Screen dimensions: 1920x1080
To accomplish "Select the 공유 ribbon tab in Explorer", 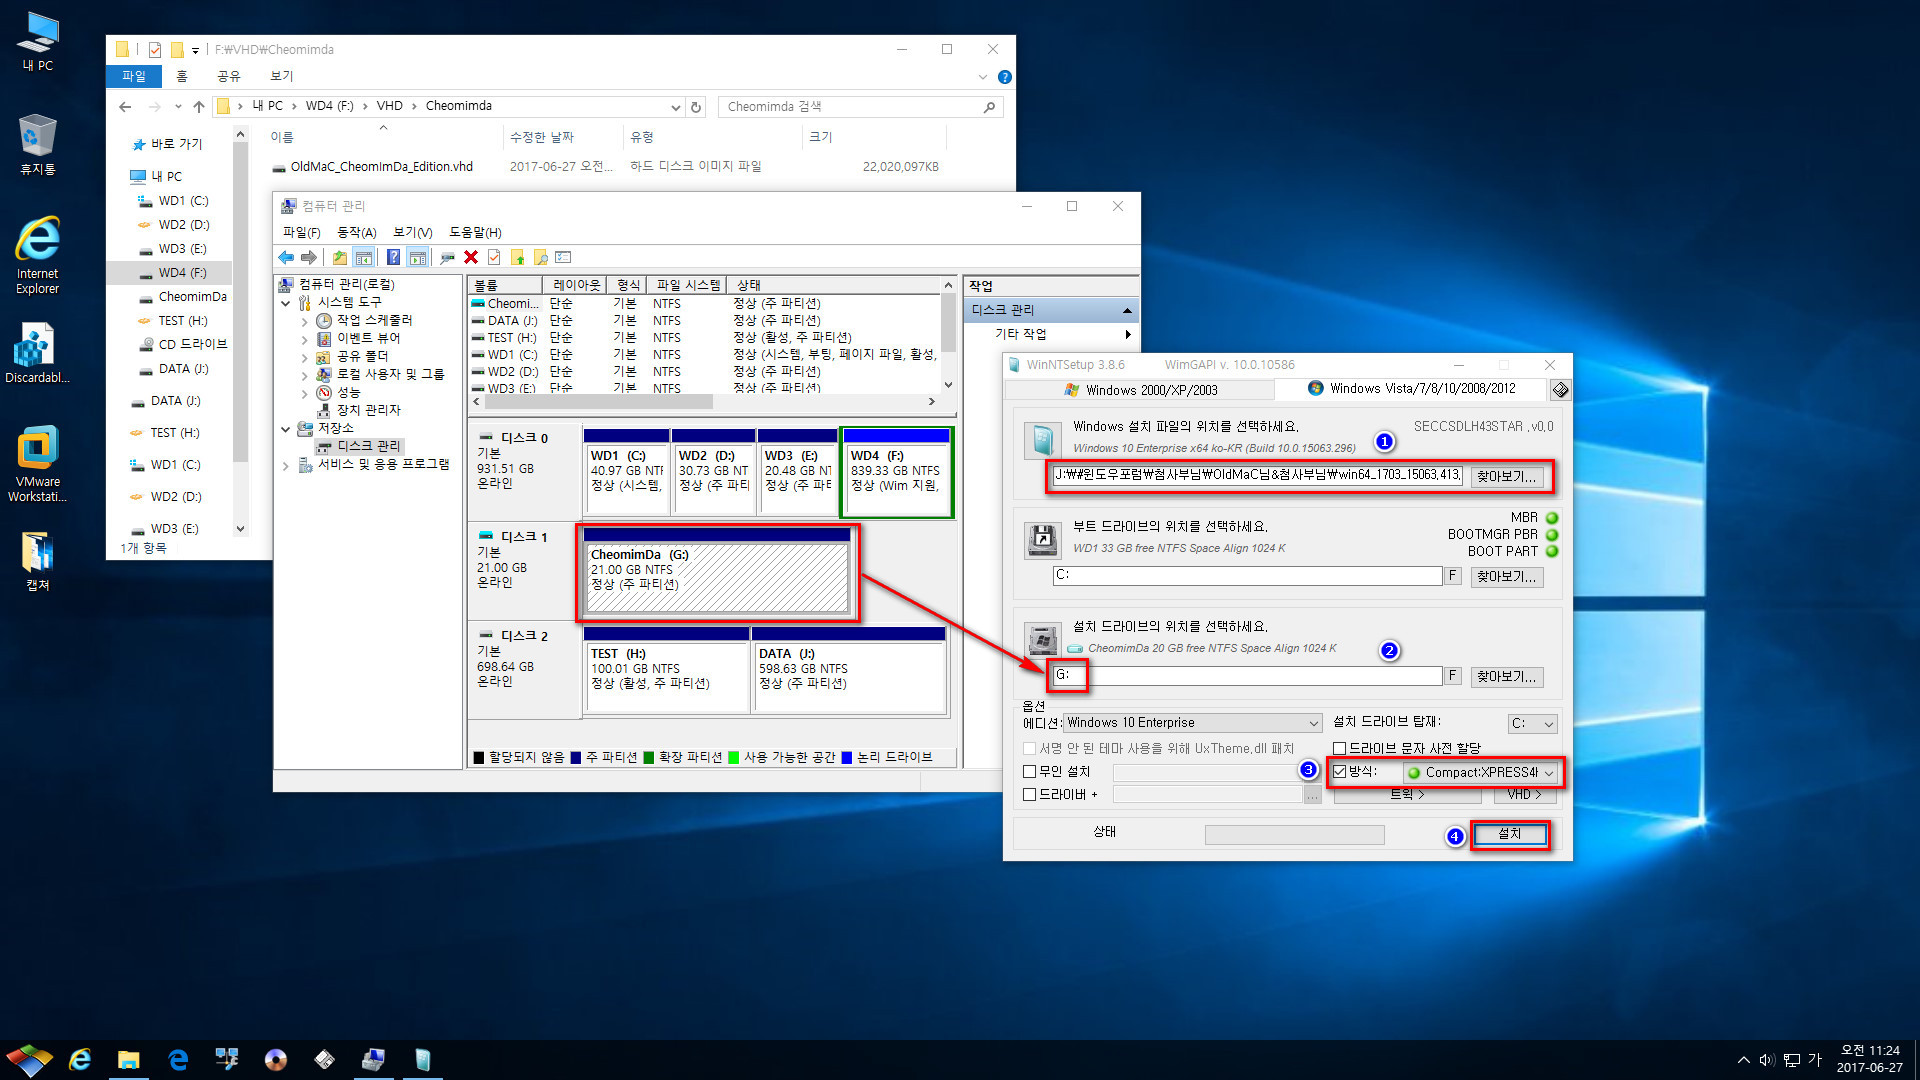I will click(x=229, y=76).
